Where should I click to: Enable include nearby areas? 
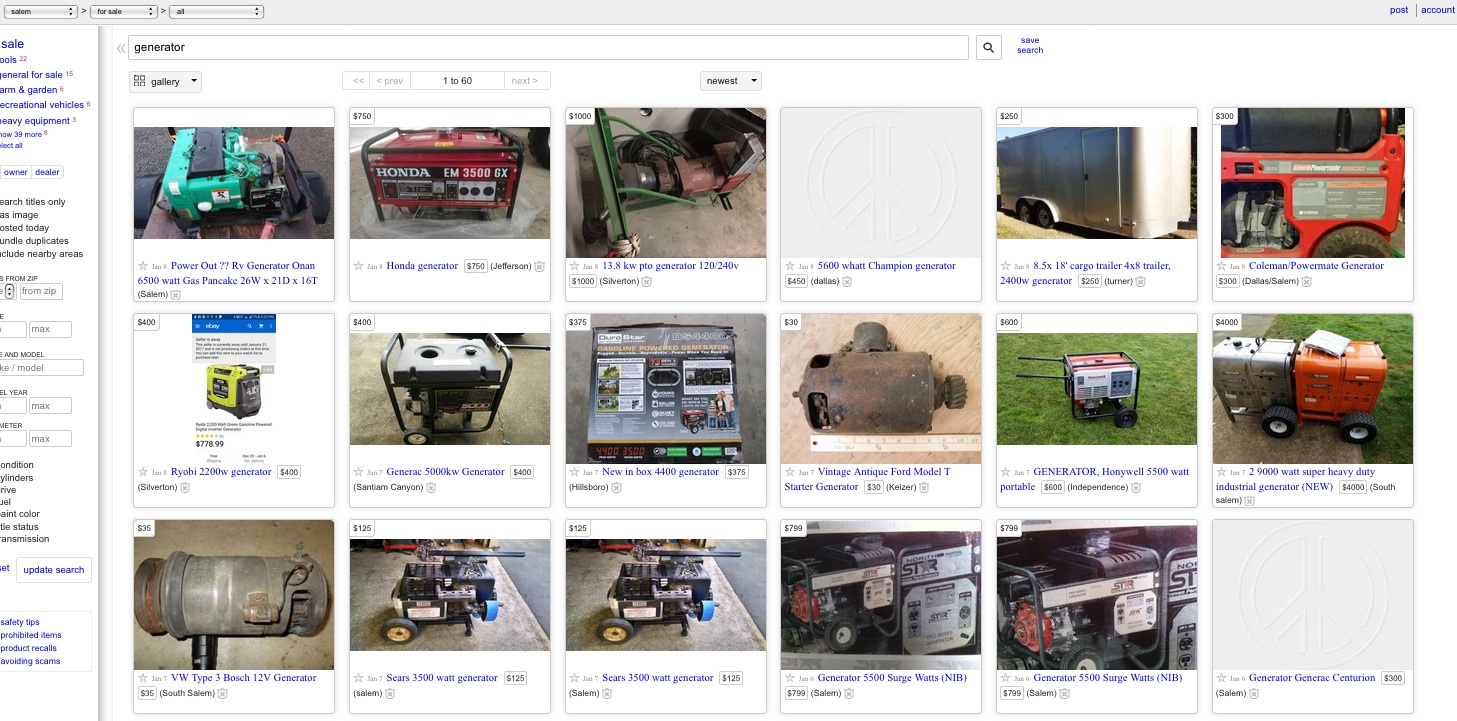(41, 254)
